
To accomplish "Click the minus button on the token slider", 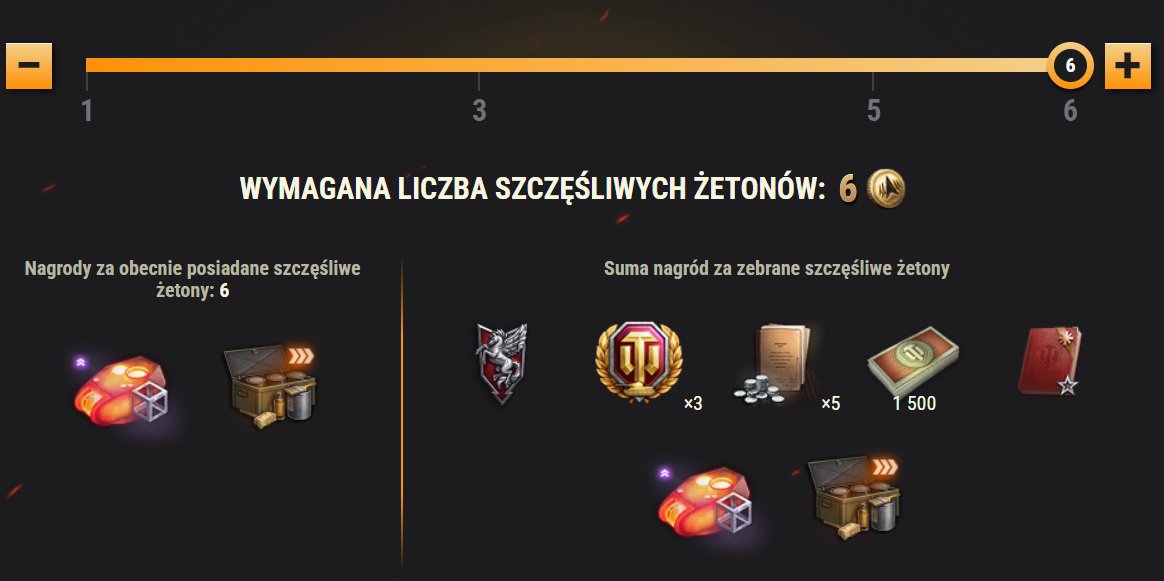I will (x=29, y=65).
